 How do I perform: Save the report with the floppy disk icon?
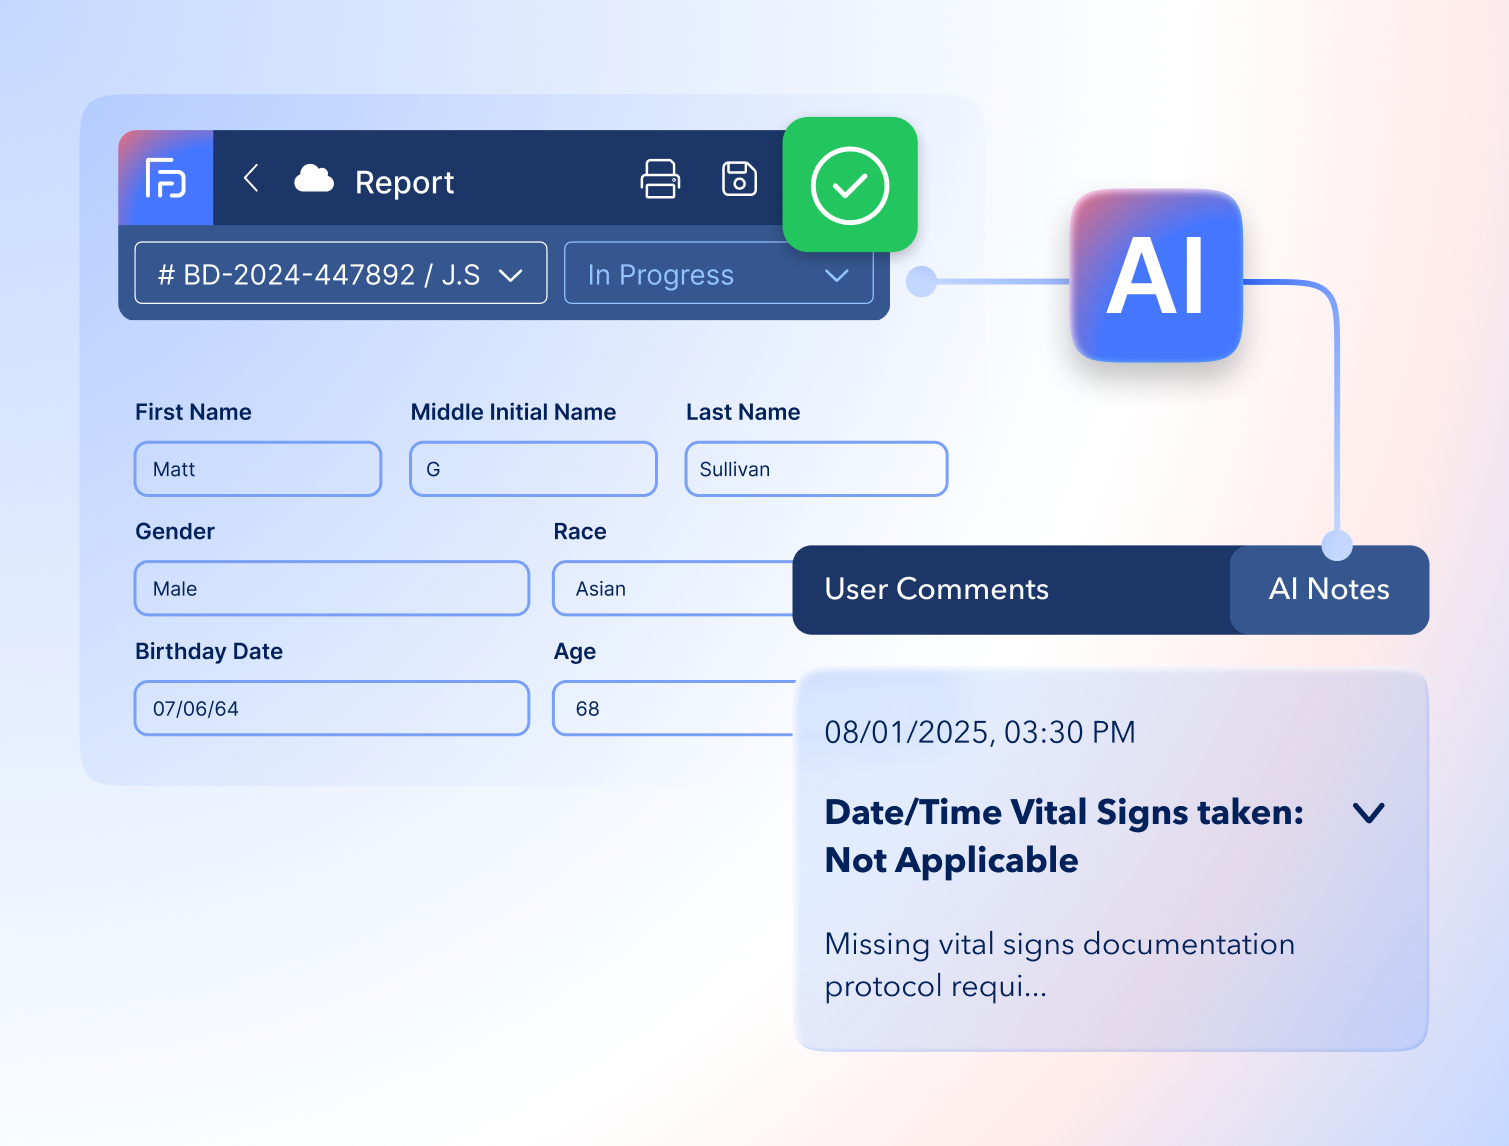point(739,179)
